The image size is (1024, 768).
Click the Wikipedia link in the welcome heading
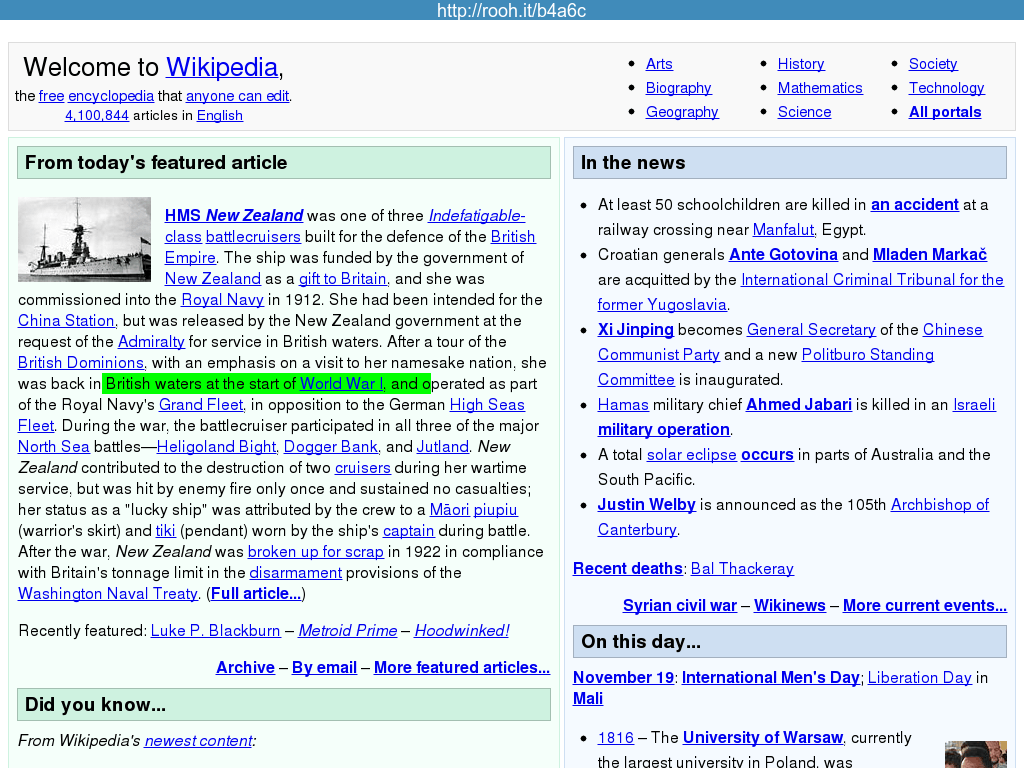click(221, 67)
